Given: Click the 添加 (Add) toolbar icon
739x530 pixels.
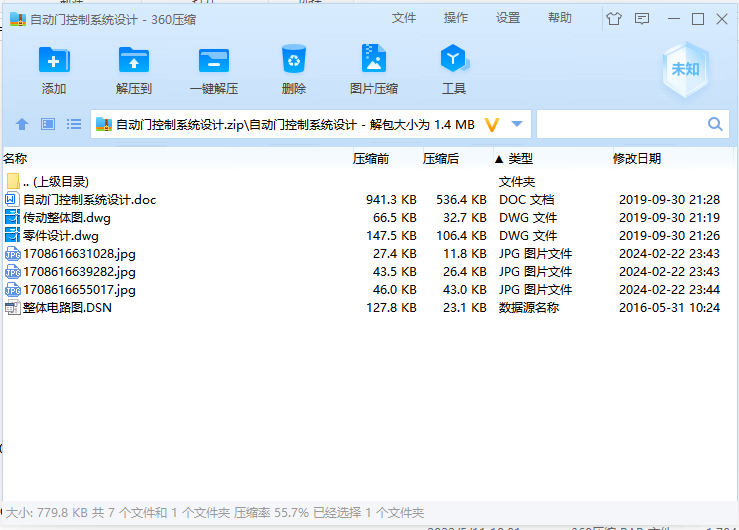Looking at the screenshot, I should [54, 60].
